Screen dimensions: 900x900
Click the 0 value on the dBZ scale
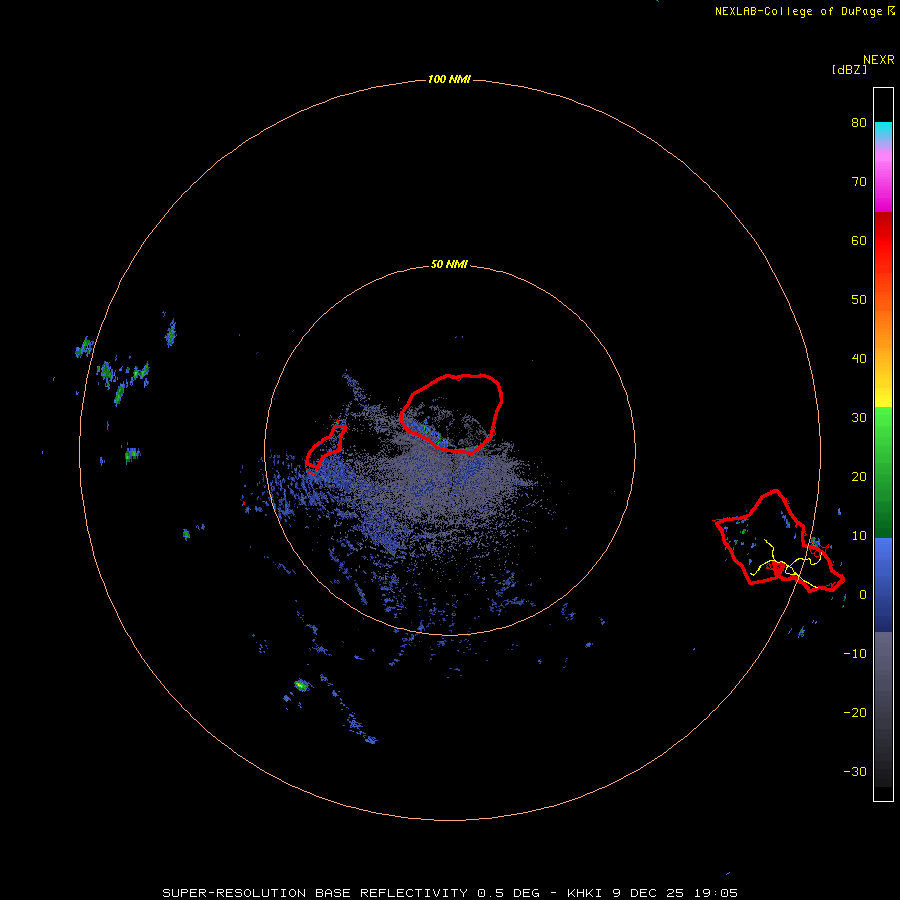click(863, 595)
